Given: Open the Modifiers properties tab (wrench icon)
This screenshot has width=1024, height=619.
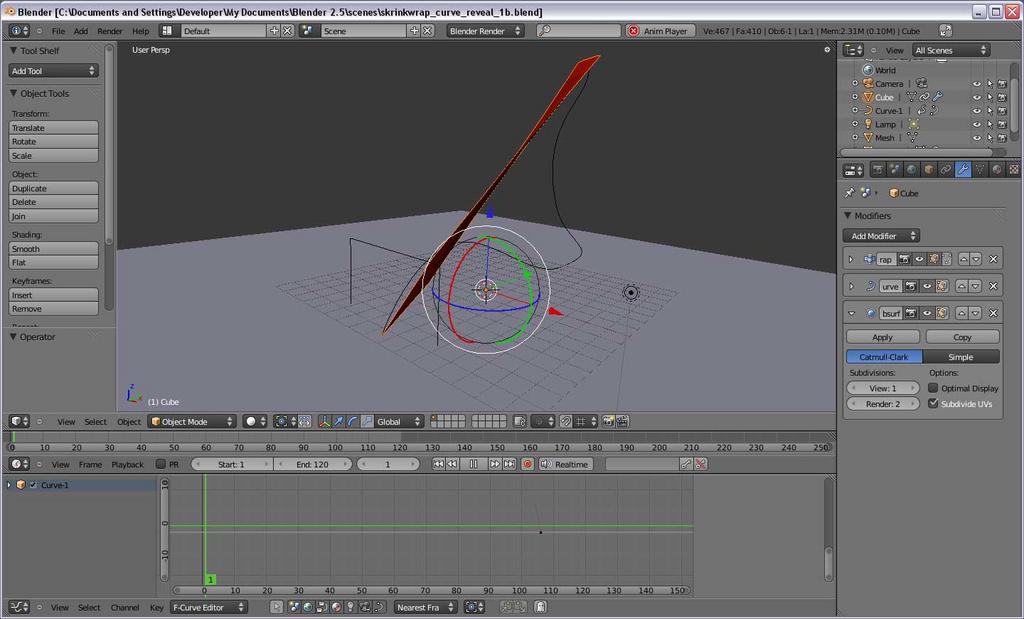Looking at the screenshot, I should point(963,170).
